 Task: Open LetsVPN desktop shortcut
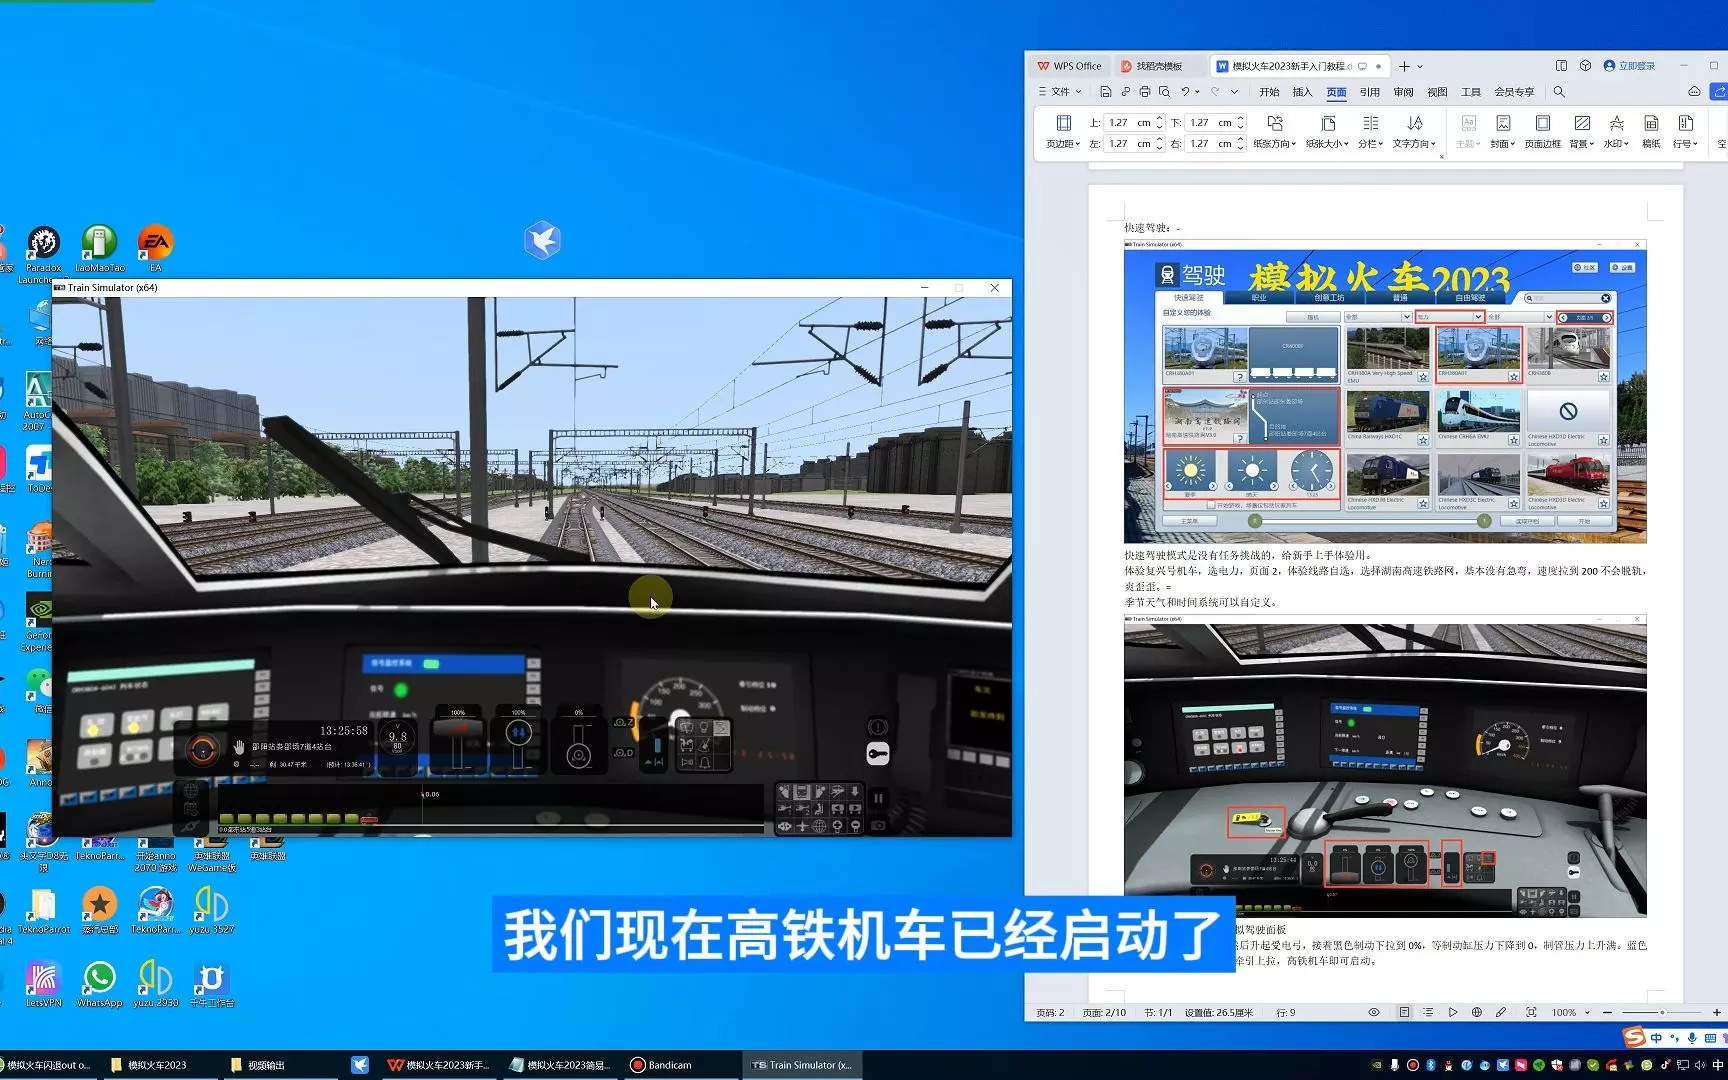coord(43,984)
